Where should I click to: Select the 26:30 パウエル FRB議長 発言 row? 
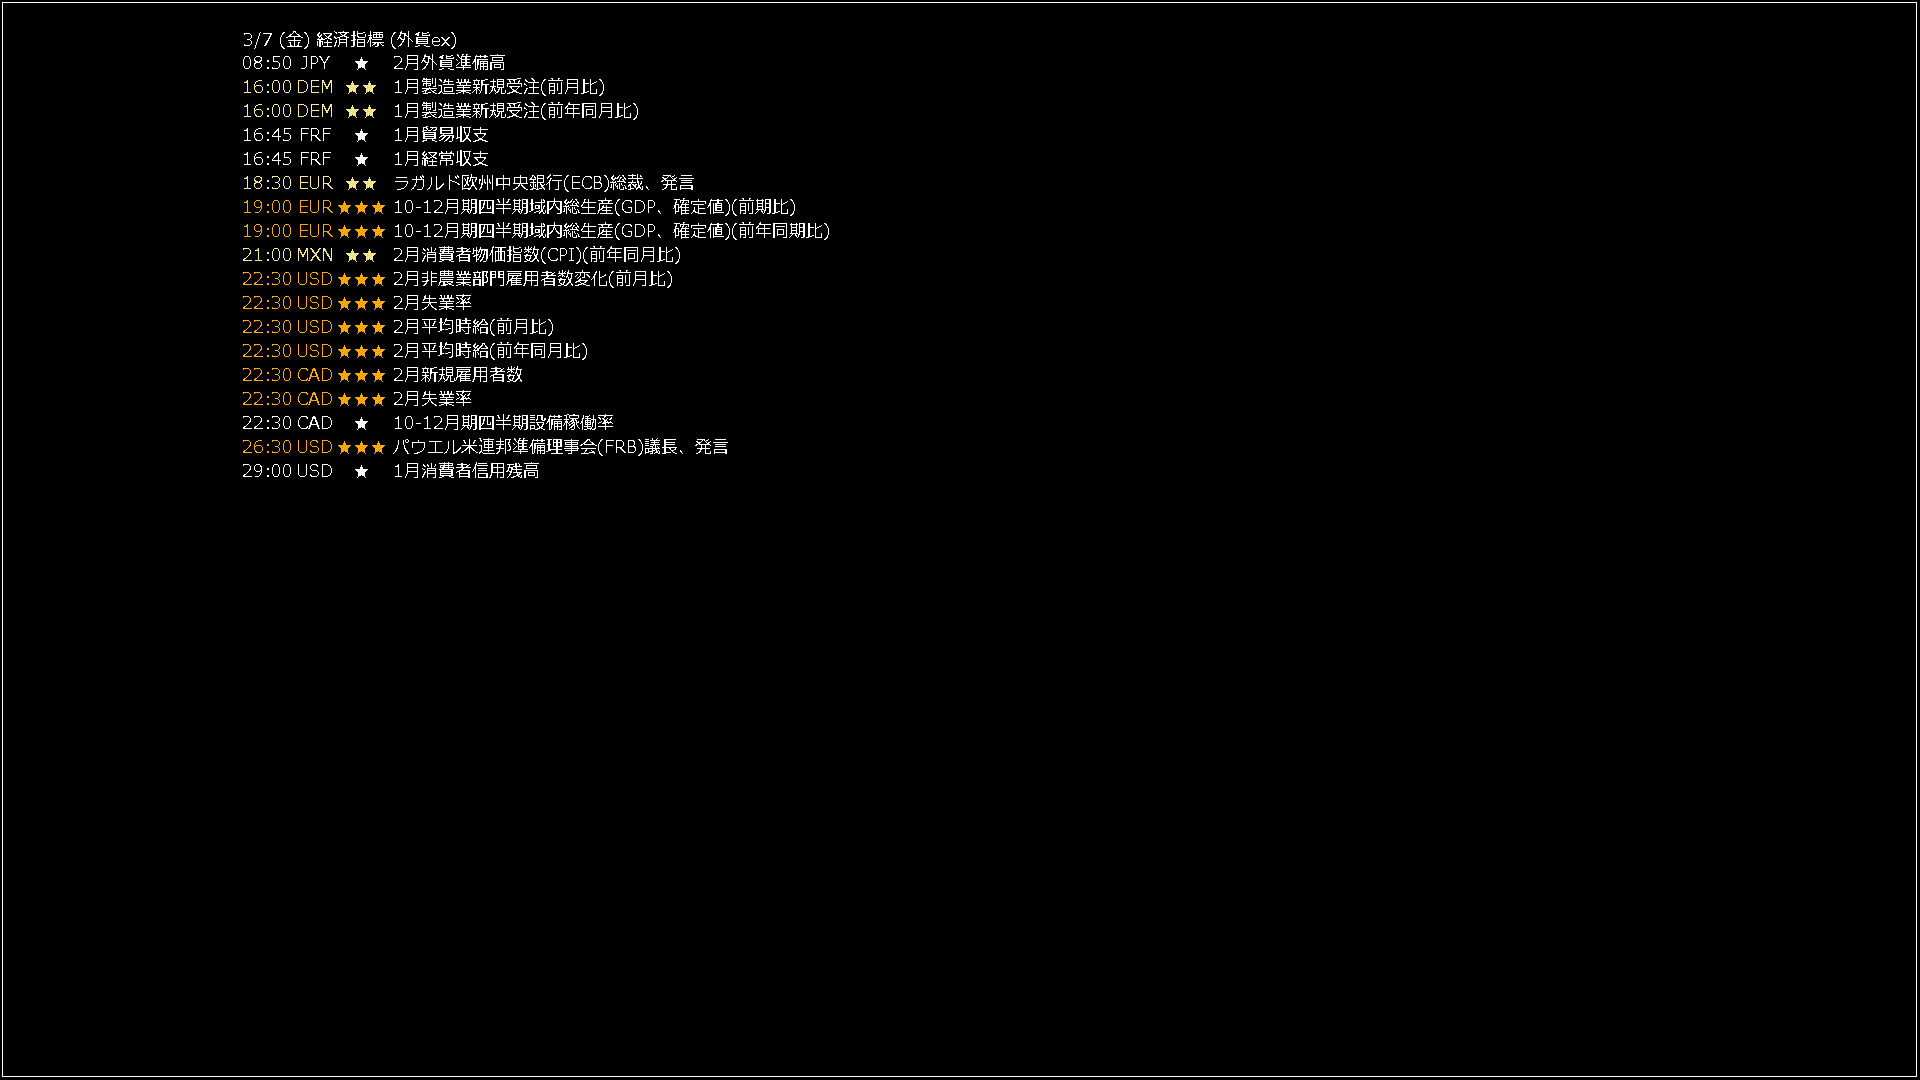point(485,447)
